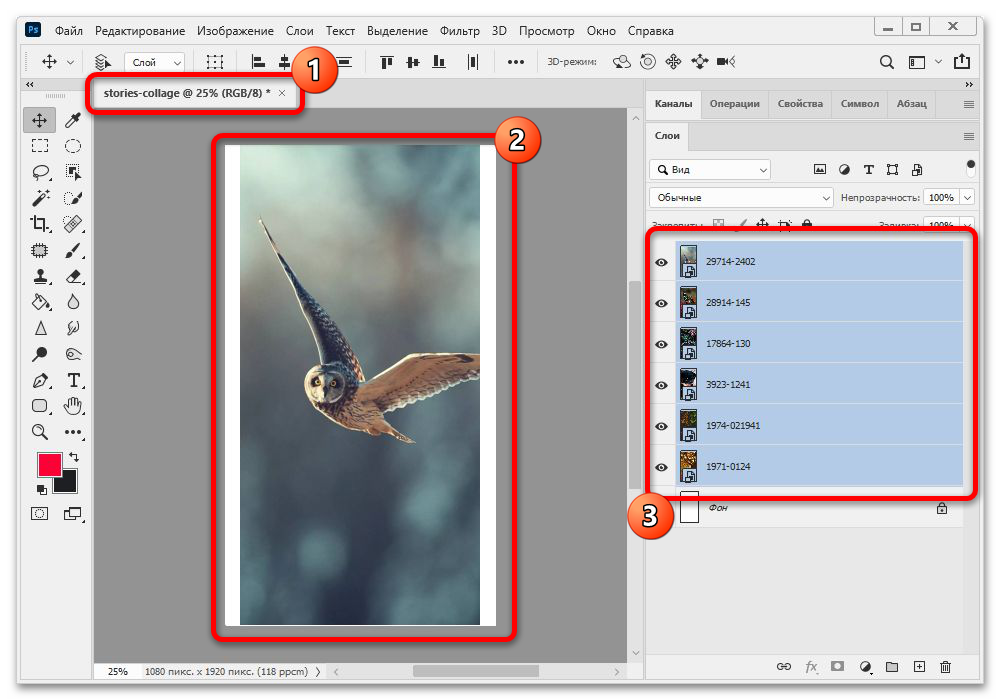Open the Непрозрачность opacity dropdown arrow

click(x=967, y=198)
